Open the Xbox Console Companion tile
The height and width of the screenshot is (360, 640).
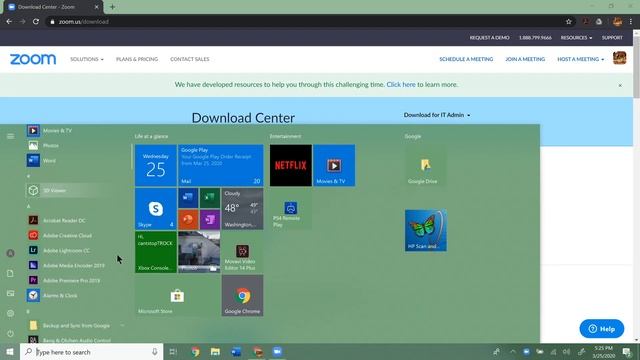(x=156, y=252)
